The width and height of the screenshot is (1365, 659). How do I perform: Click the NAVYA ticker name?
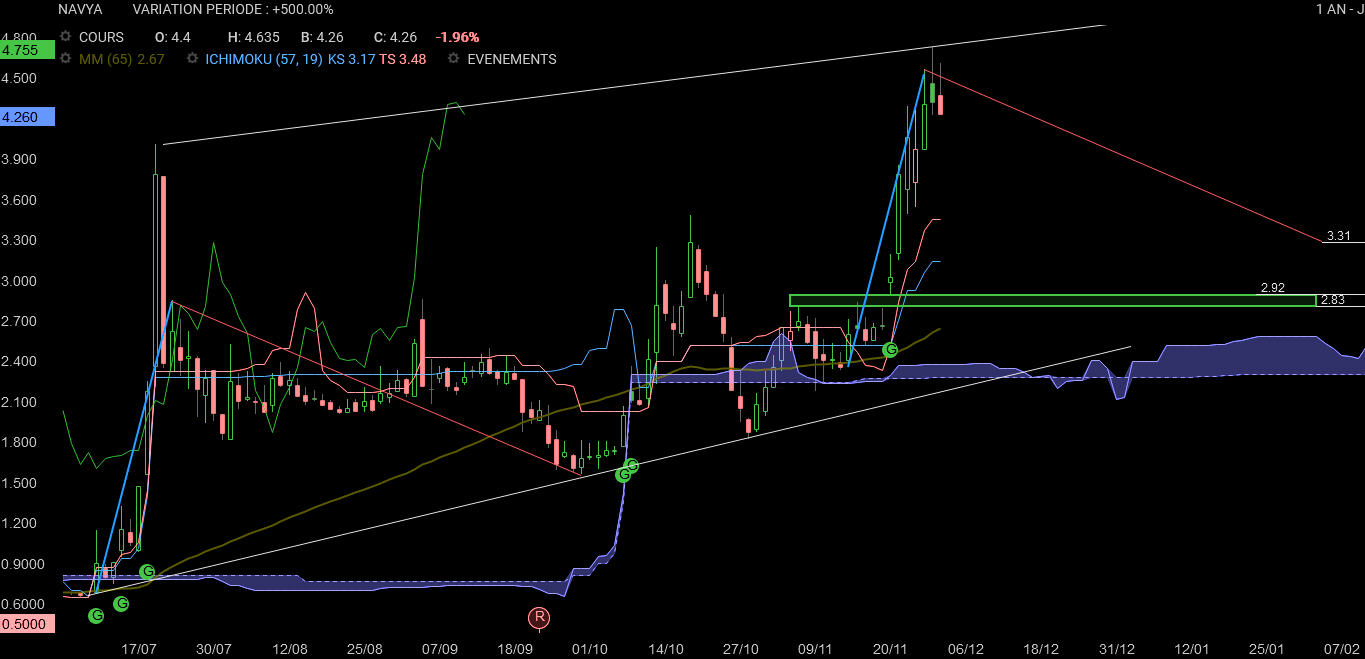click(x=80, y=9)
